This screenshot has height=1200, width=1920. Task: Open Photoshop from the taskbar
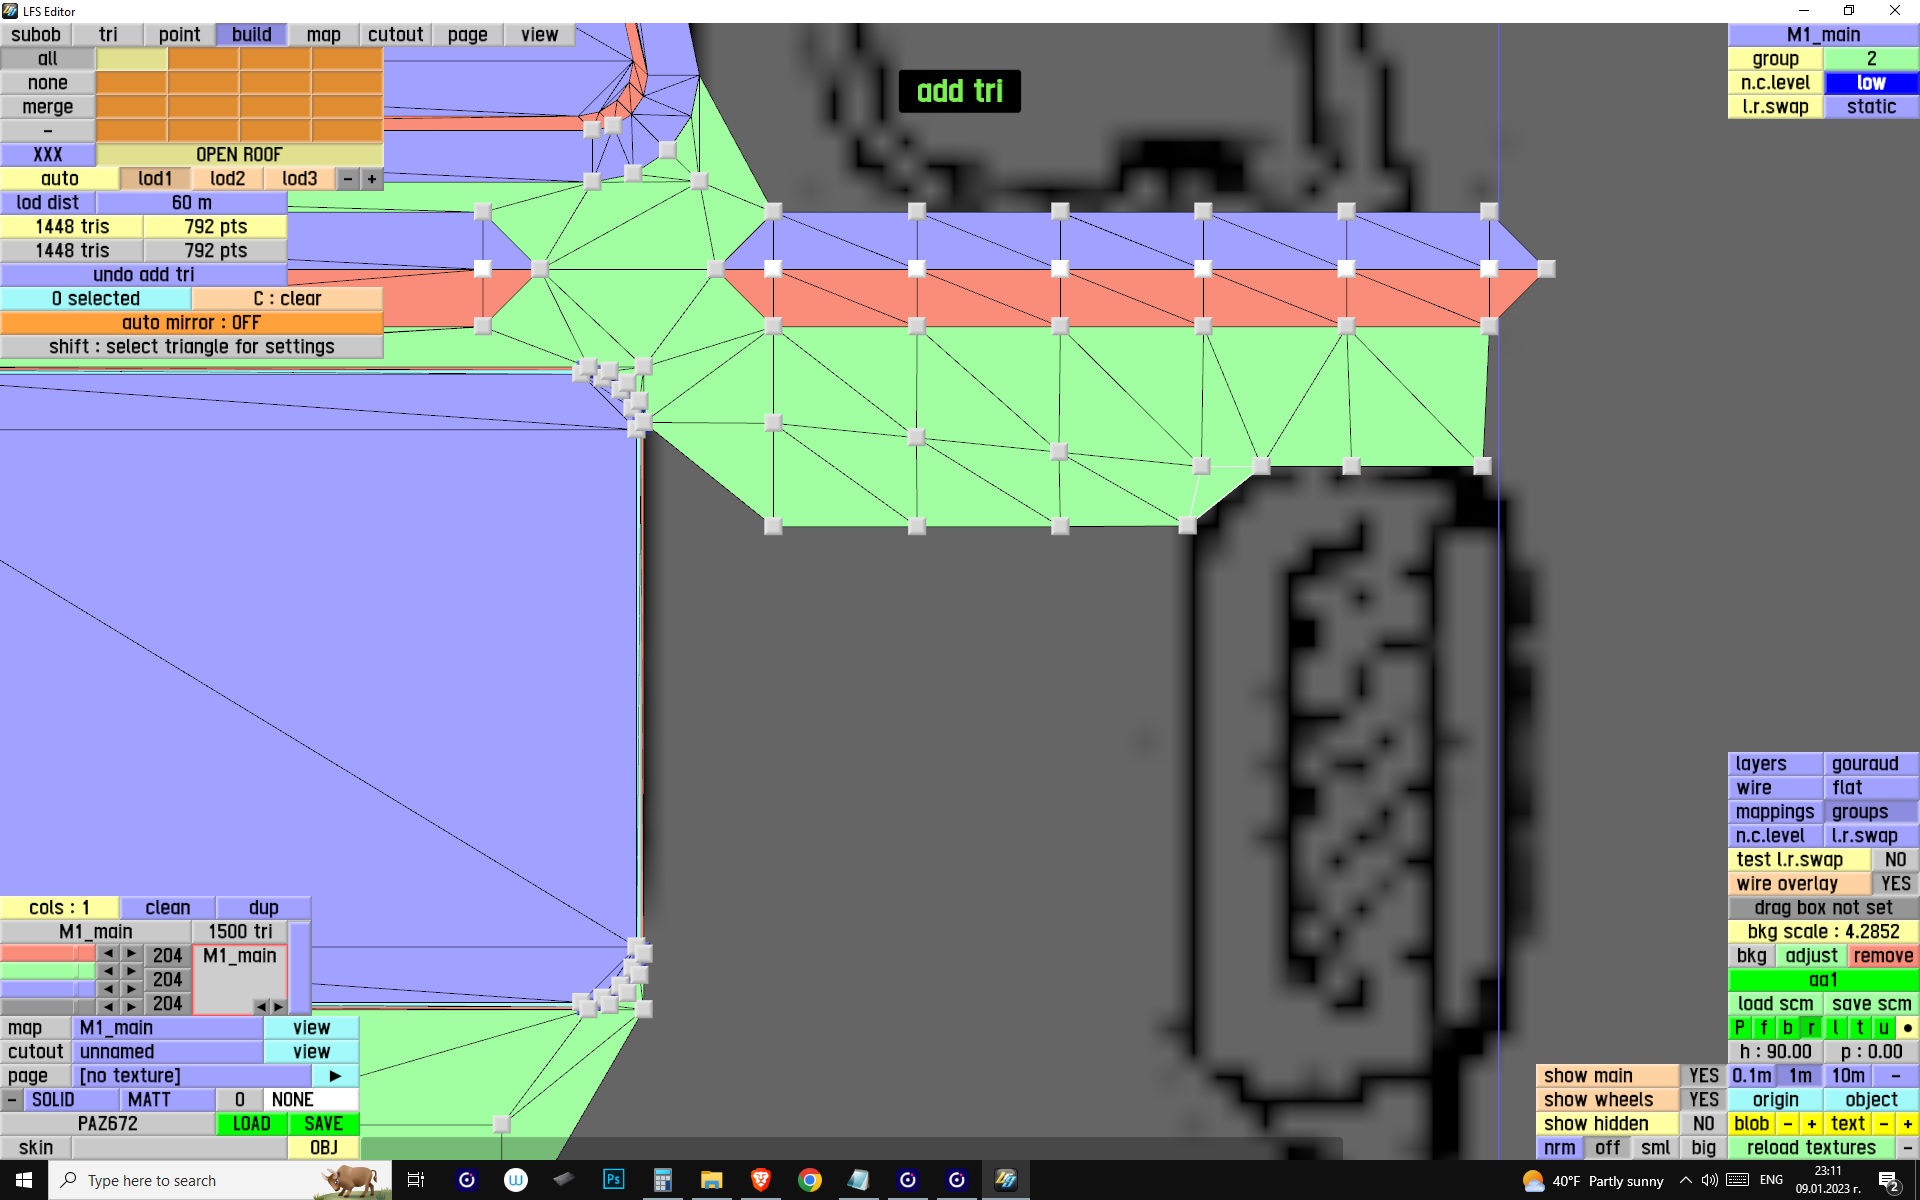tap(613, 1180)
